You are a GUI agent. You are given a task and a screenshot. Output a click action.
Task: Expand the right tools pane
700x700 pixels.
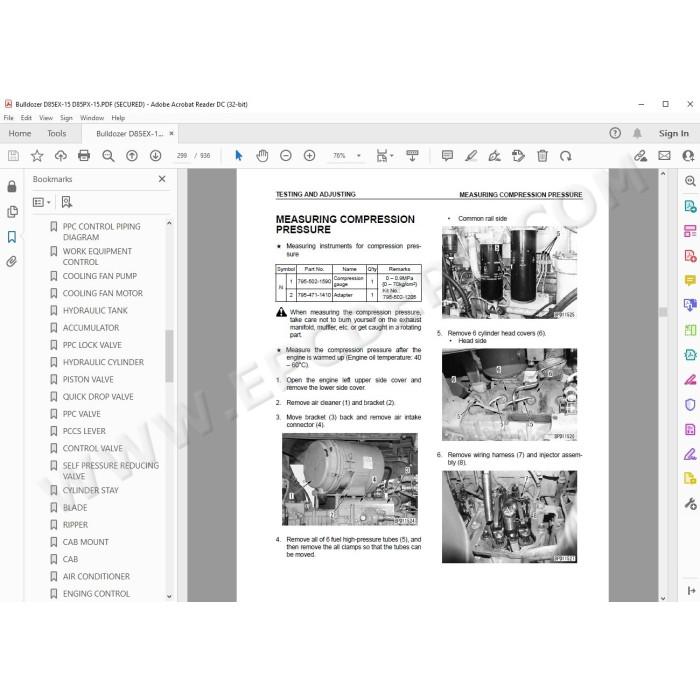coord(691,591)
